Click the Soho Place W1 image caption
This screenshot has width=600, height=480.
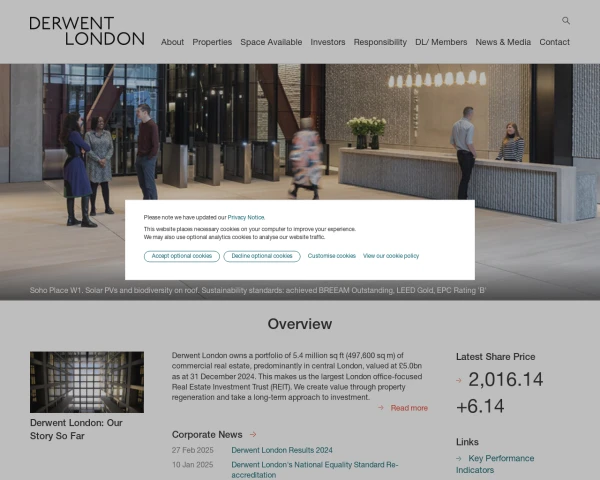(258, 291)
